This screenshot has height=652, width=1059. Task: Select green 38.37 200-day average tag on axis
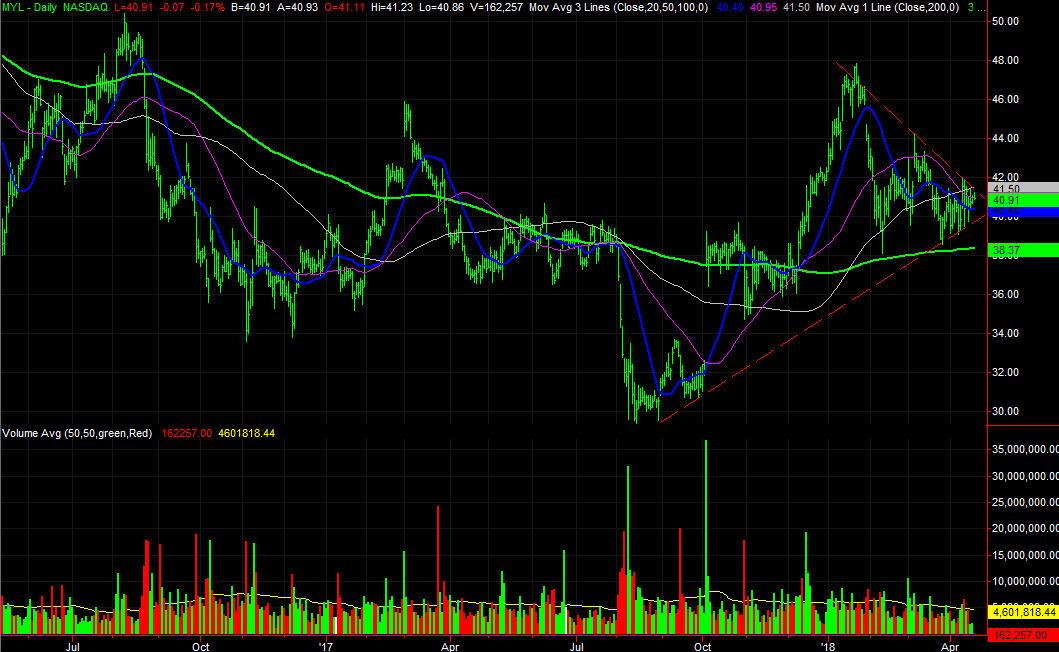click(x=1023, y=251)
